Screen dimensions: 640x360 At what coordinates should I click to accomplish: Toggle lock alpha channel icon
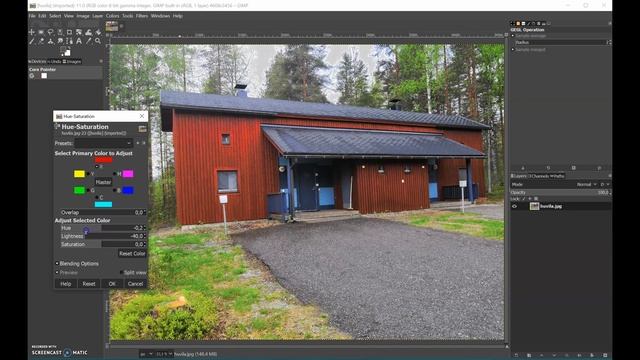pos(536,198)
